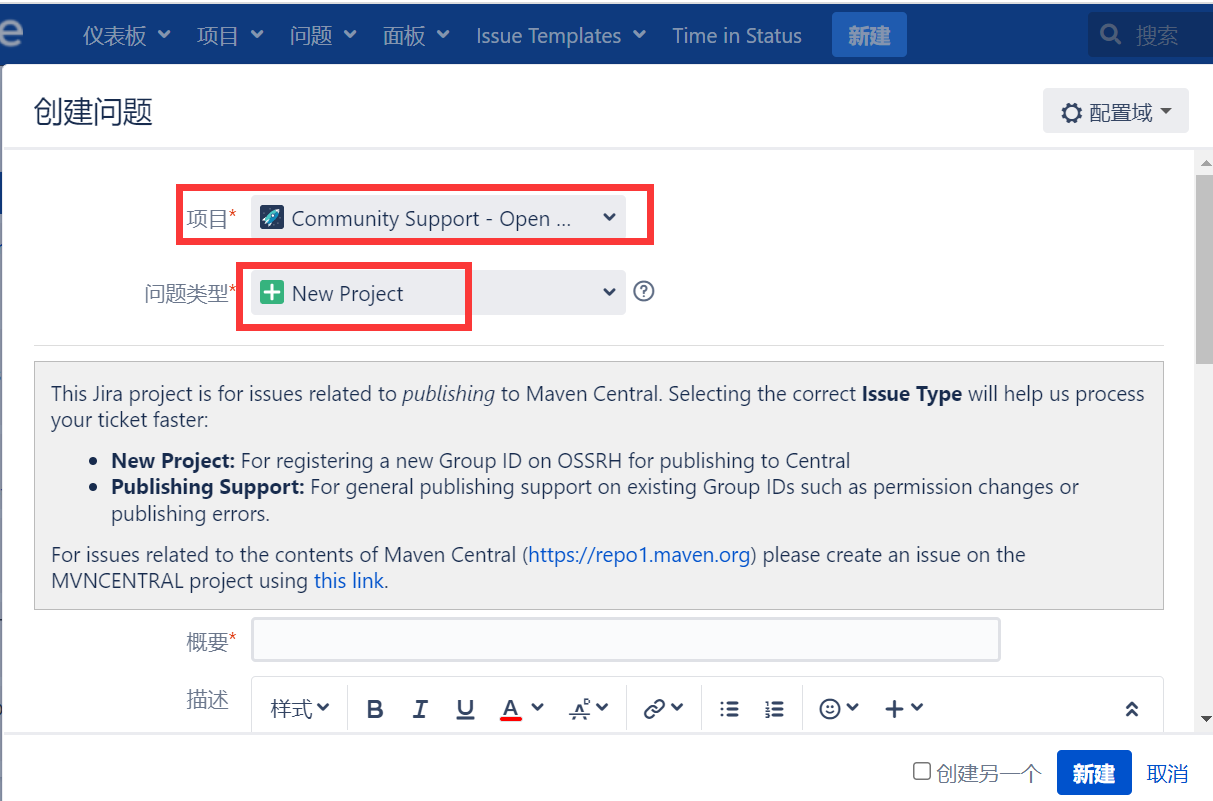Screen dimensions: 1213x801
Task: Toggle italic formatting in description toolbar
Action: [x=420, y=709]
